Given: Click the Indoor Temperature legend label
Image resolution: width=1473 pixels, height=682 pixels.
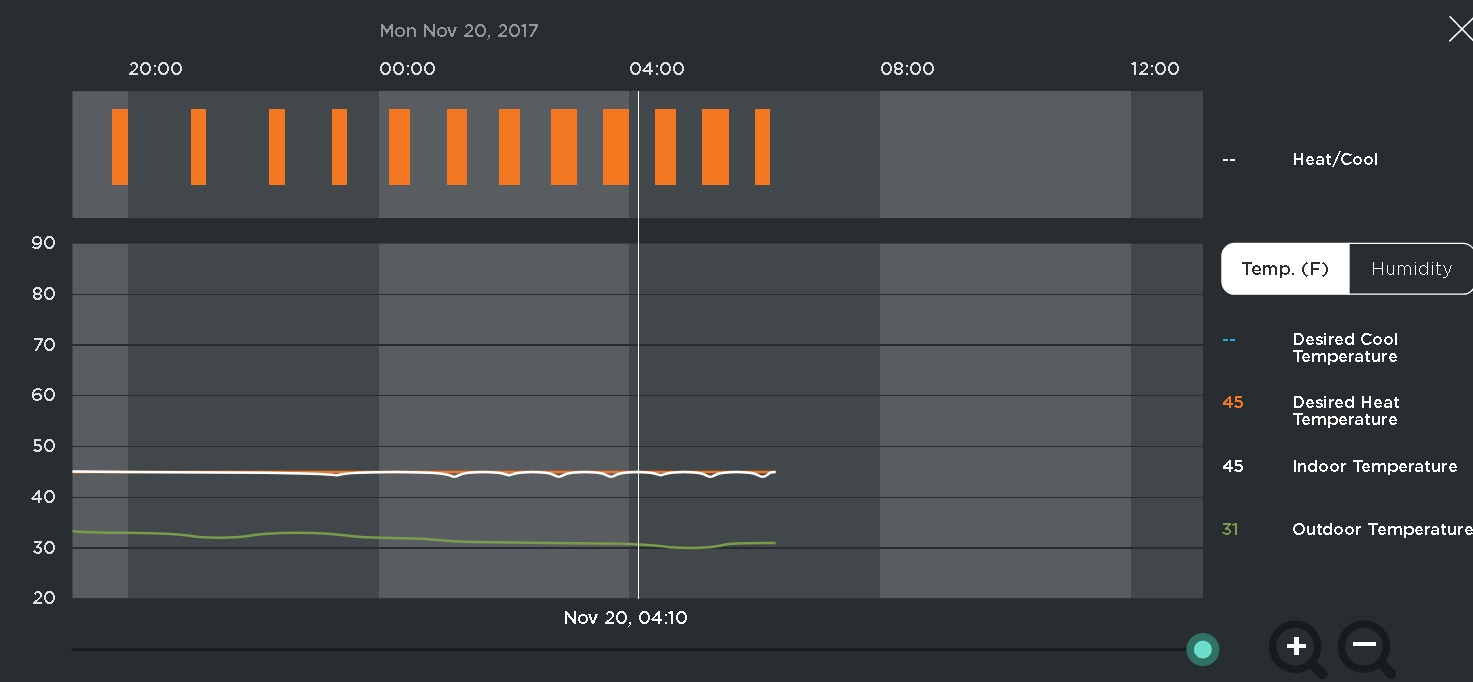Looking at the screenshot, I should (1374, 466).
